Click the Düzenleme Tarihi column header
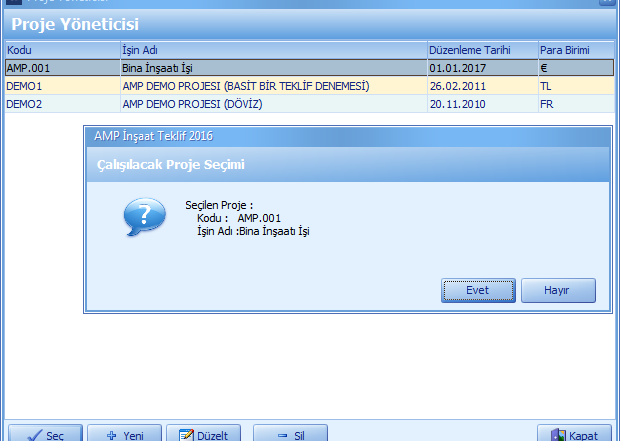 (x=480, y=50)
